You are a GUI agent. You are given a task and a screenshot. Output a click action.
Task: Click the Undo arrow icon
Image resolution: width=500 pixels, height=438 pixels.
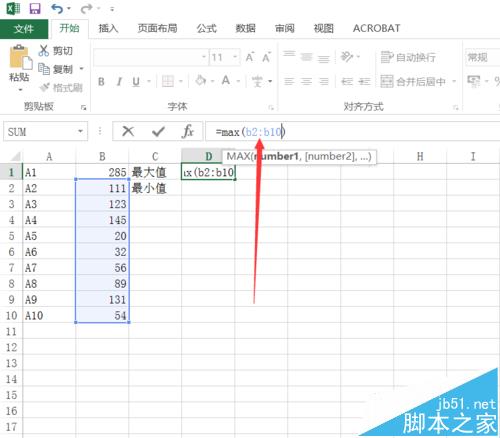pyautogui.click(x=57, y=9)
